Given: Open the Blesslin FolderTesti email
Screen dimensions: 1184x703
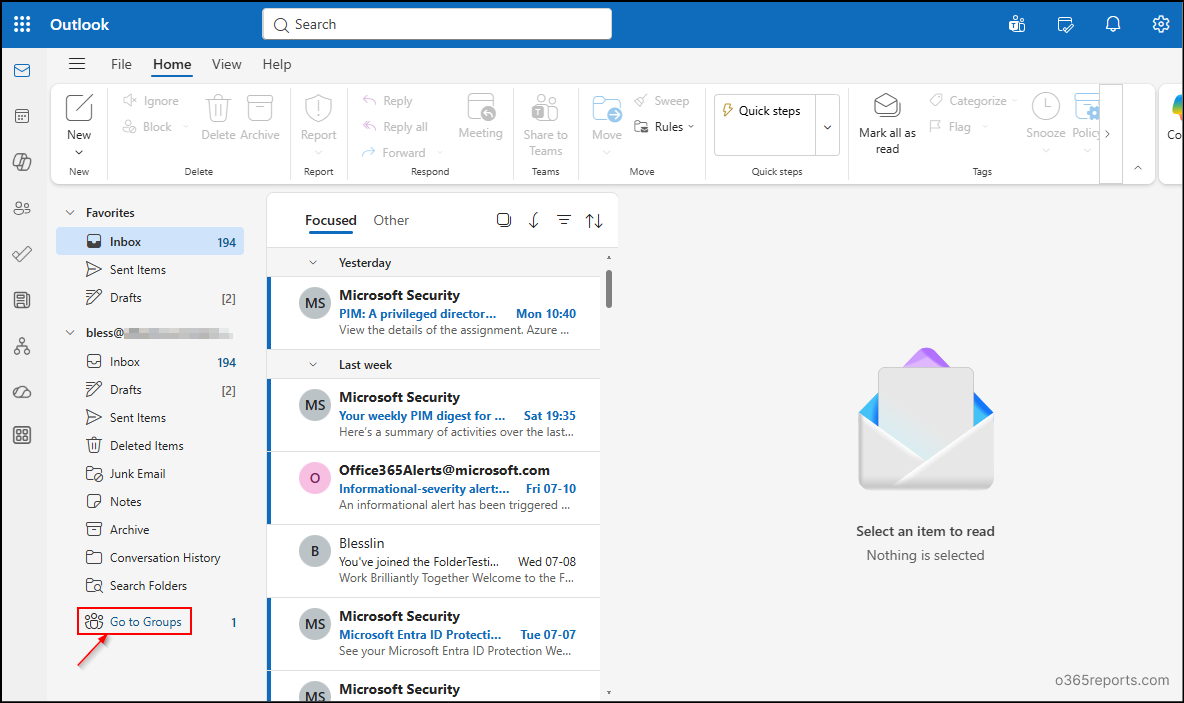Looking at the screenshot, I should (435, 560).
